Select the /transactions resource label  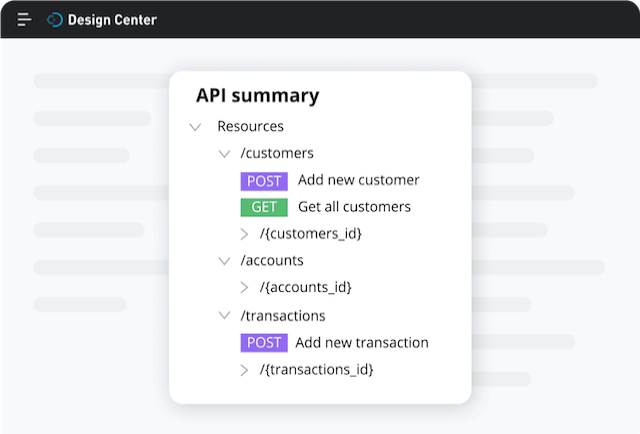(x=283, y=316)
